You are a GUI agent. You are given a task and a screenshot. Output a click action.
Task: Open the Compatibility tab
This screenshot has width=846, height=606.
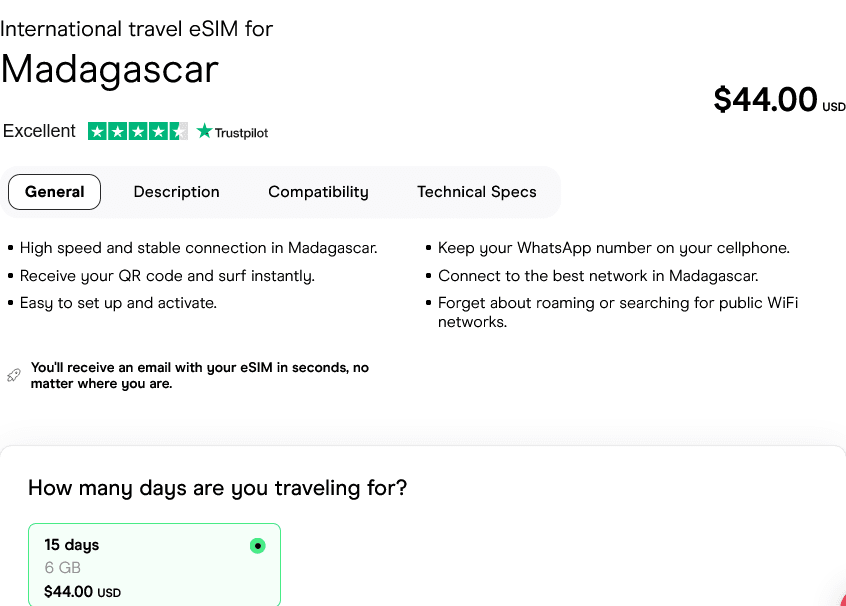click(318, 192)
